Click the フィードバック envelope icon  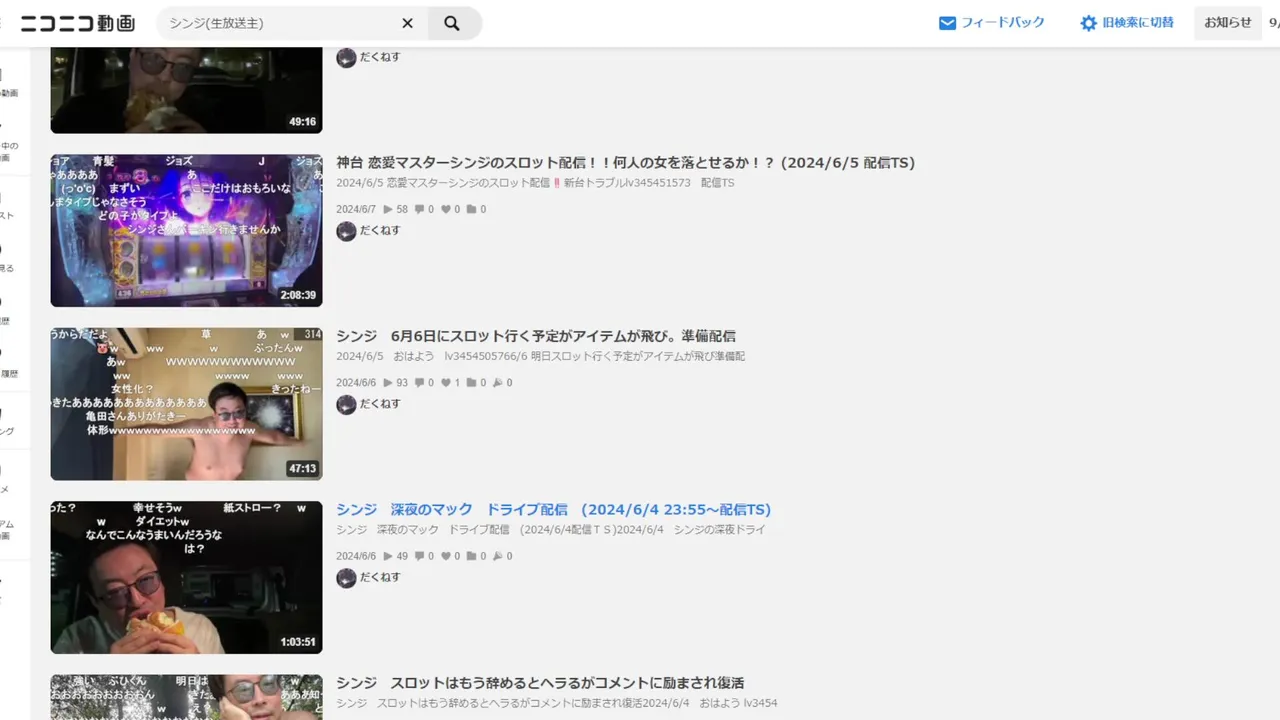(x=947, y=23)
